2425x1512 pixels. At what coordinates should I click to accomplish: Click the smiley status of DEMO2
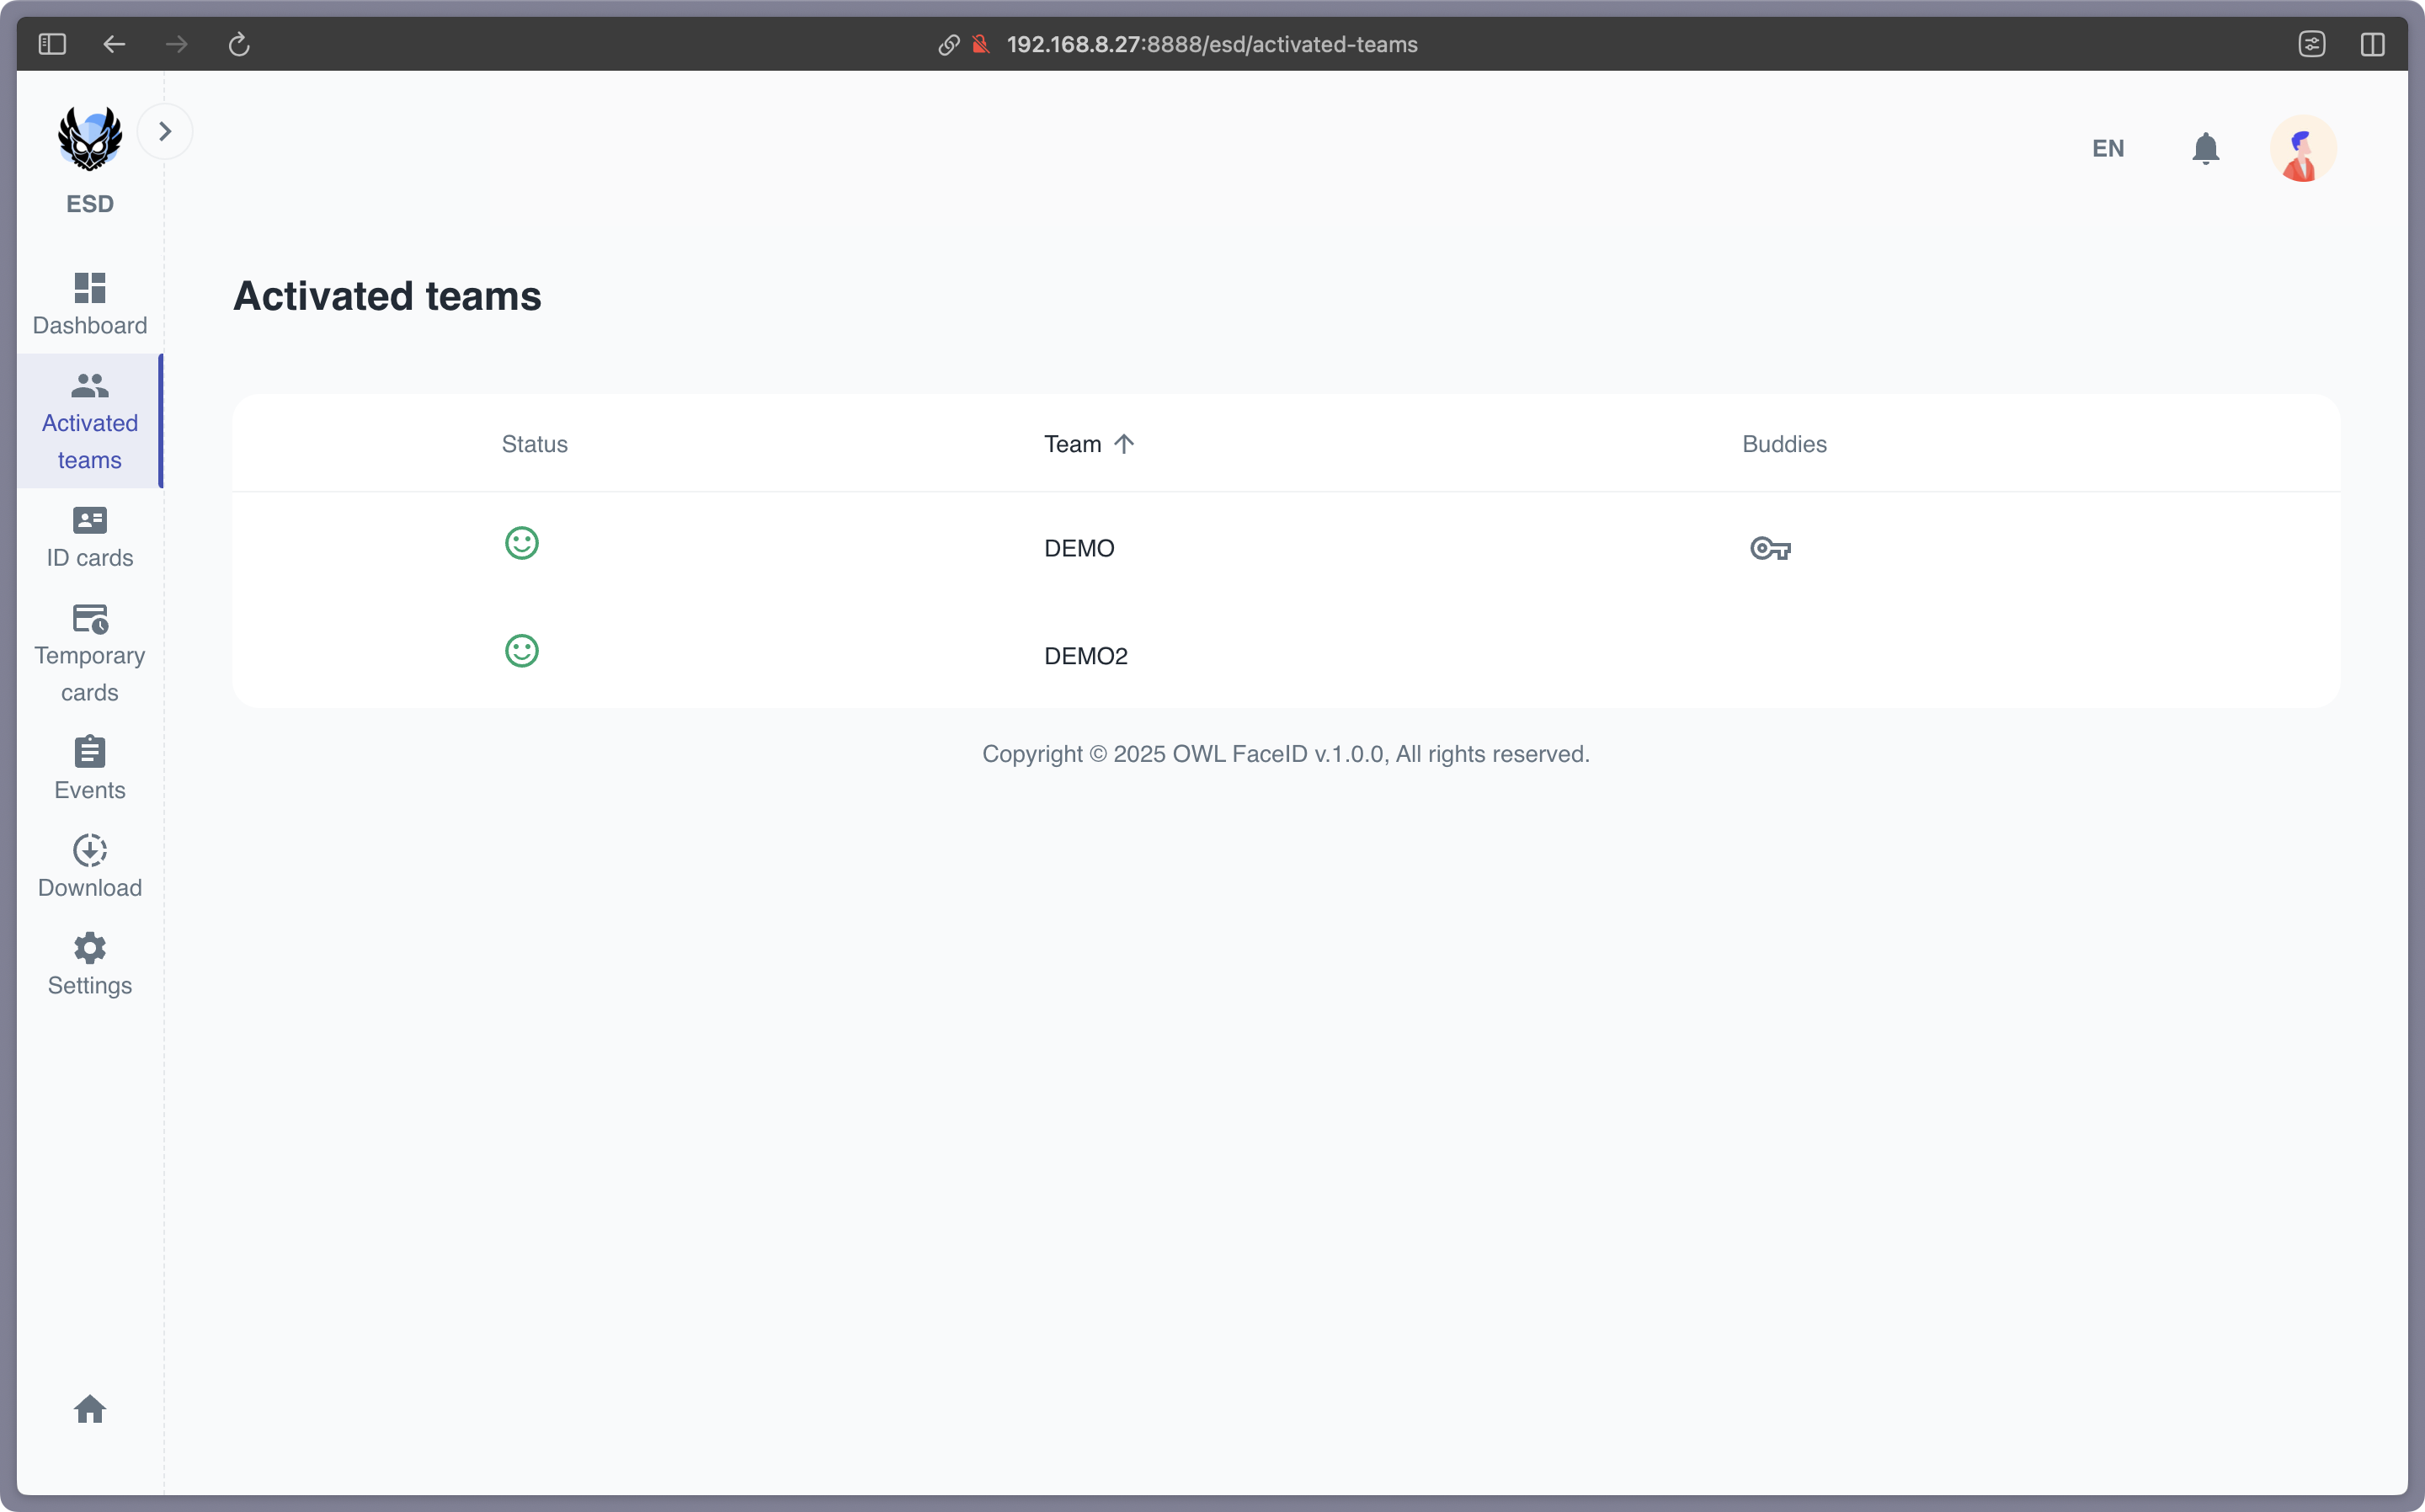(522, 651)
